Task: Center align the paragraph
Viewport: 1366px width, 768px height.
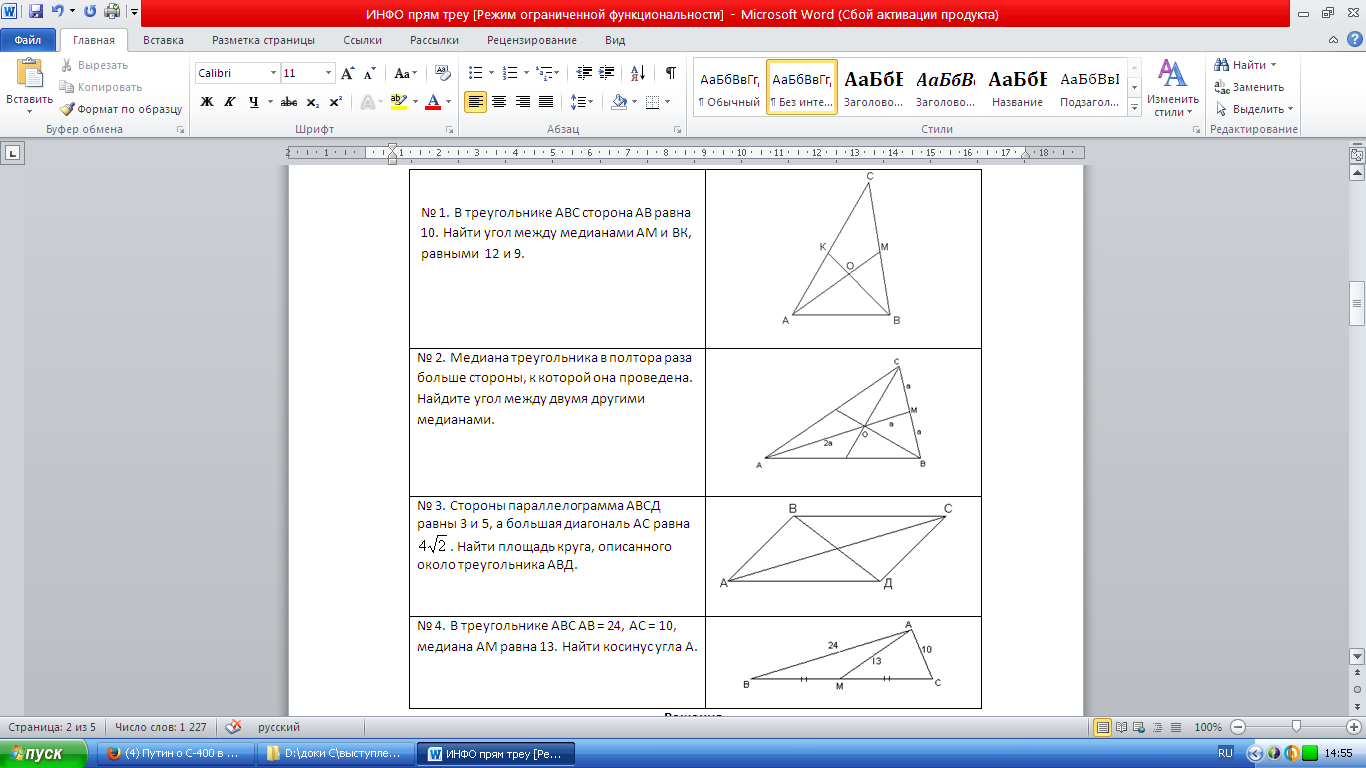Action: tap(499, 102)
